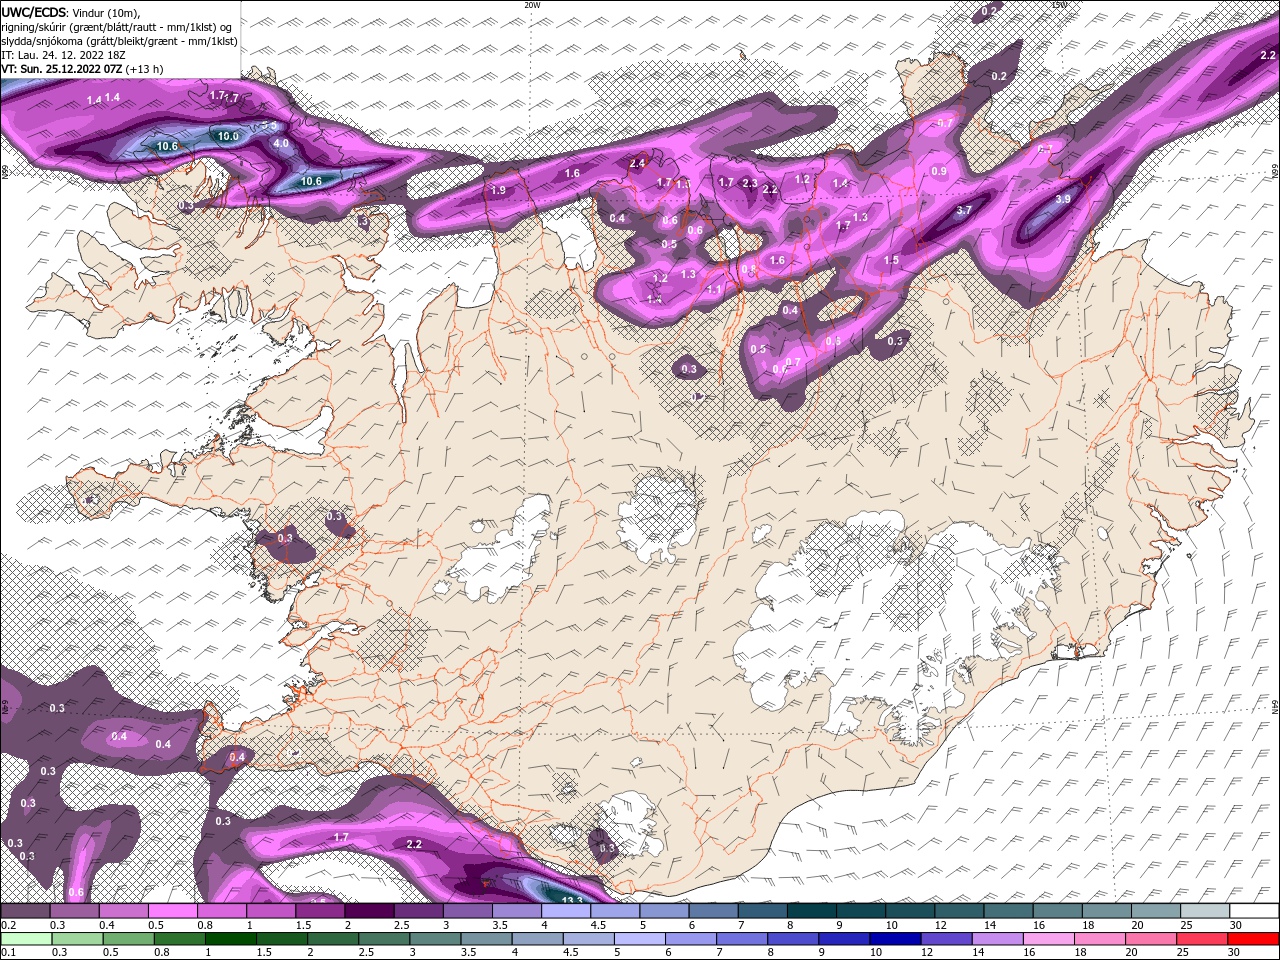The height and width of the screenshot is (960, 1280).
Task: Click the '15W' longitude label on the top edge
Action: [x=1060, y=5]
